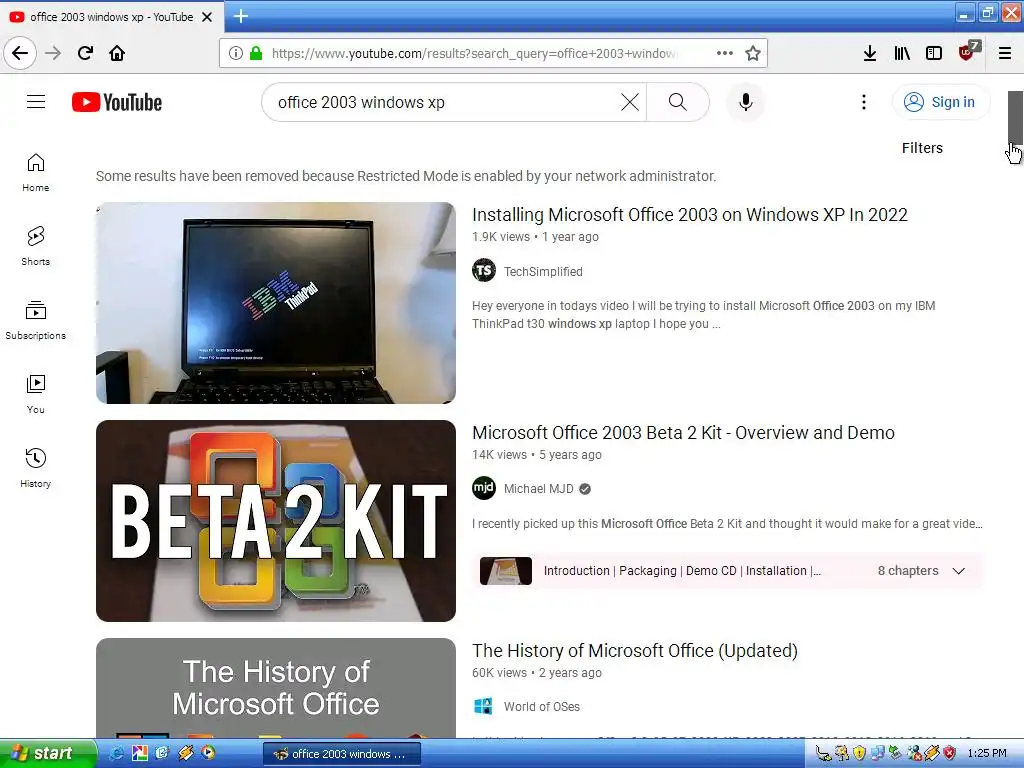Open the You section in sidebar
The width and height of the screenshot is (1024, 768).
click(x=35, y=394)
